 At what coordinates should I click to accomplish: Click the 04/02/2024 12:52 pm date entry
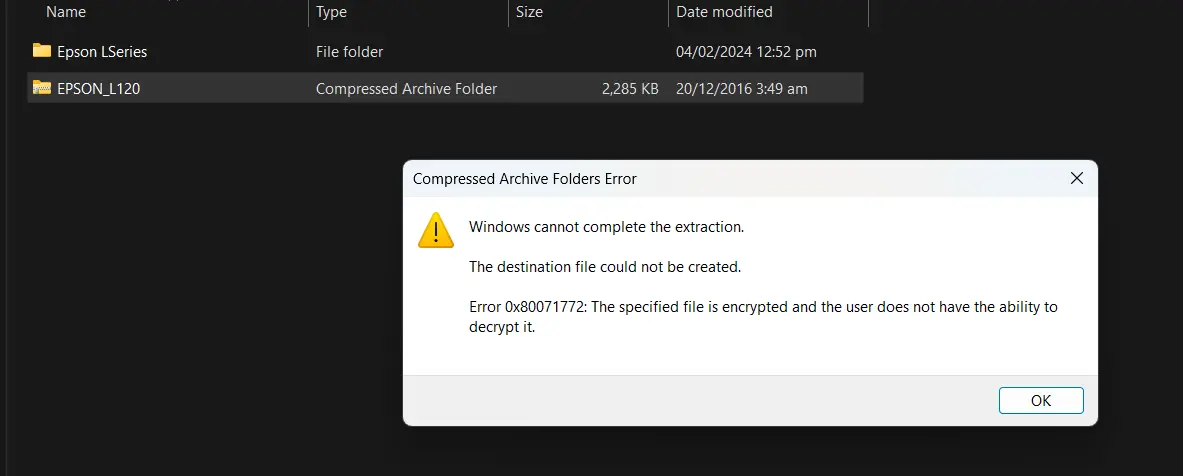click(746, 52)
